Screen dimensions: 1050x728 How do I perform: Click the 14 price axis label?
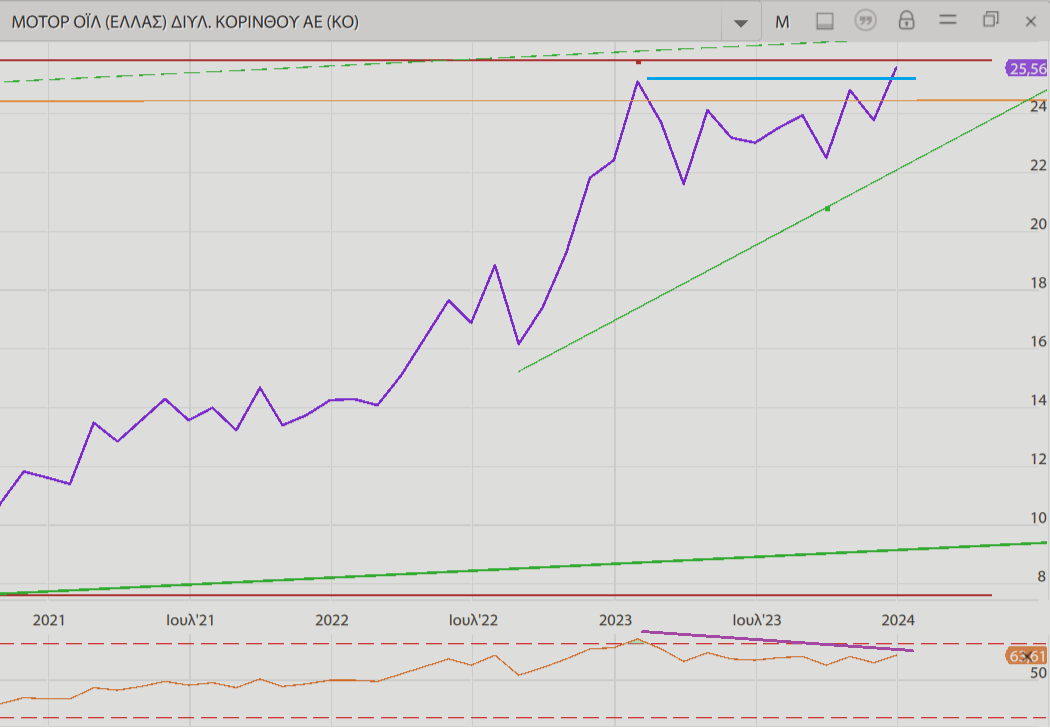click(1038, 401)
